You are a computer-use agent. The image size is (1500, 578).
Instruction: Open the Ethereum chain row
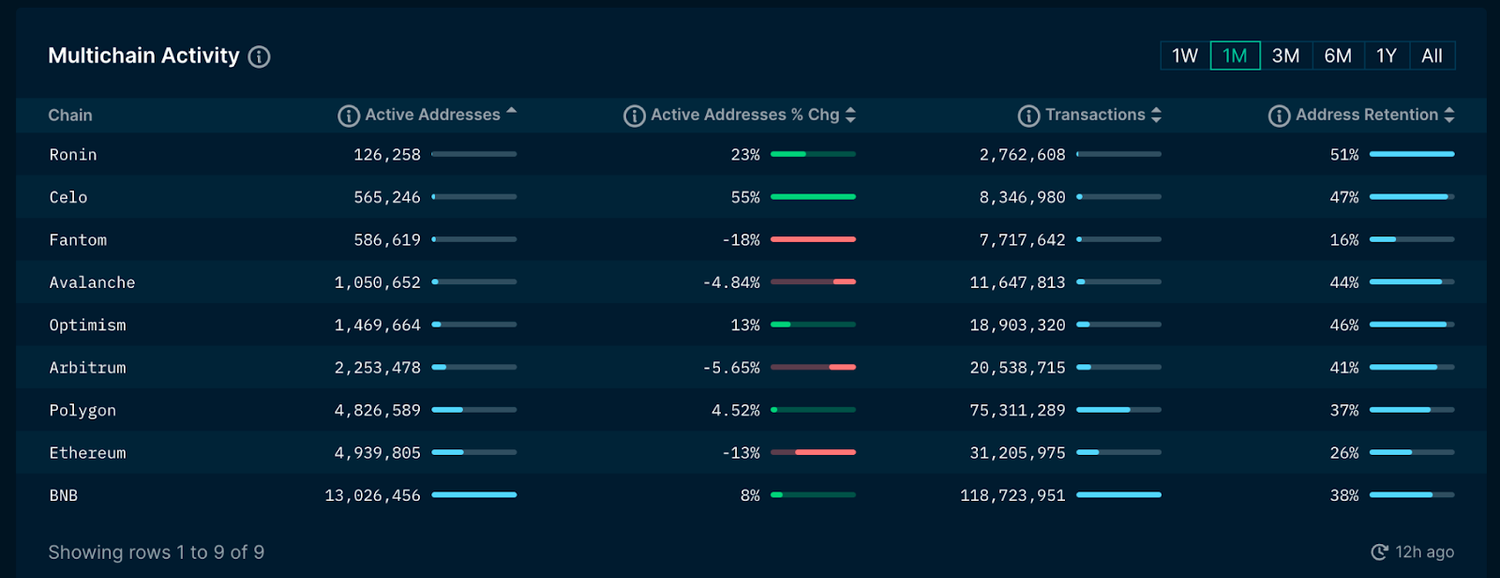tap(88, 453)
